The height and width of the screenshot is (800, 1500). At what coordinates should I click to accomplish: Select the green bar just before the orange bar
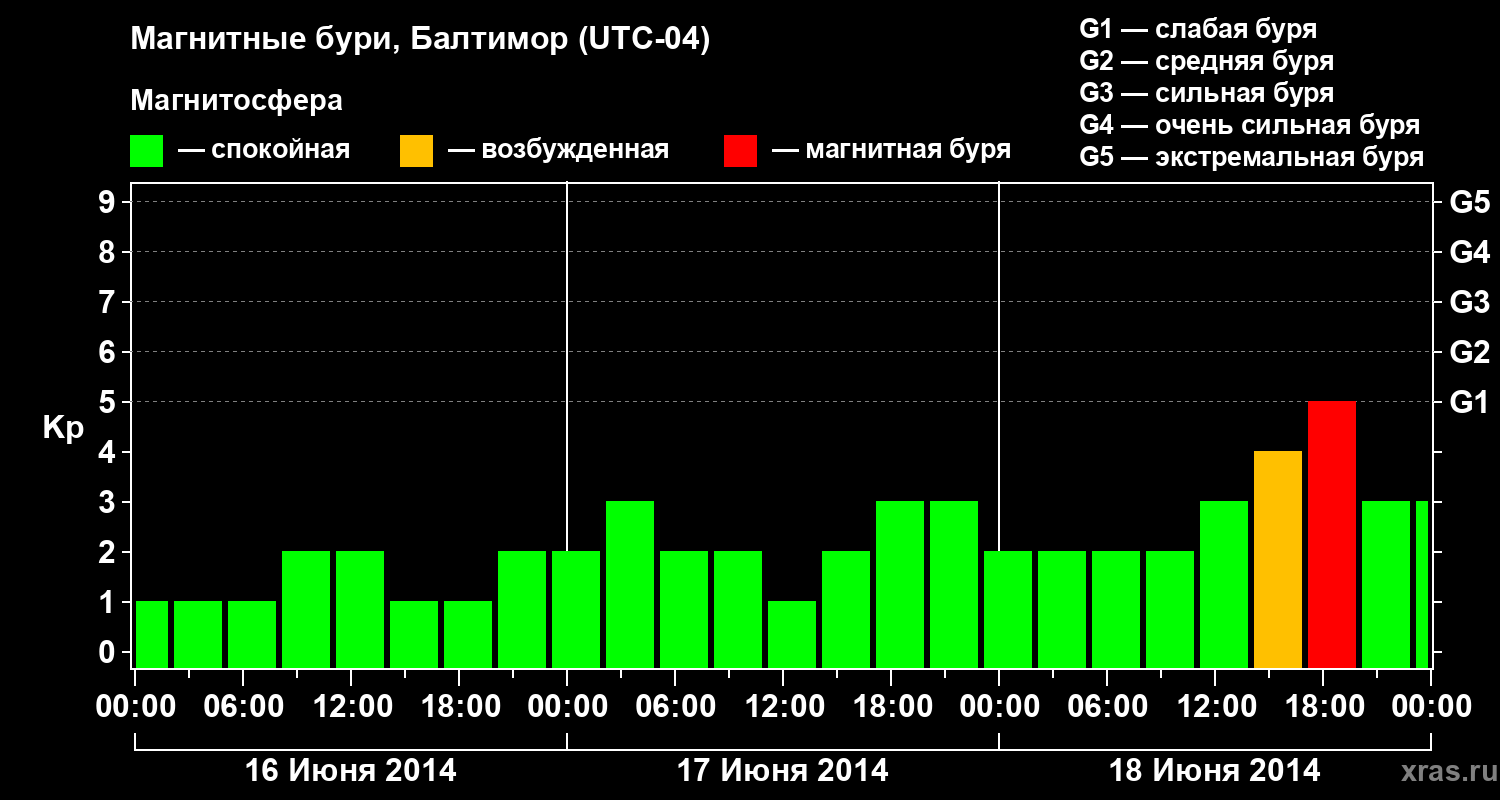[1224, 585]
